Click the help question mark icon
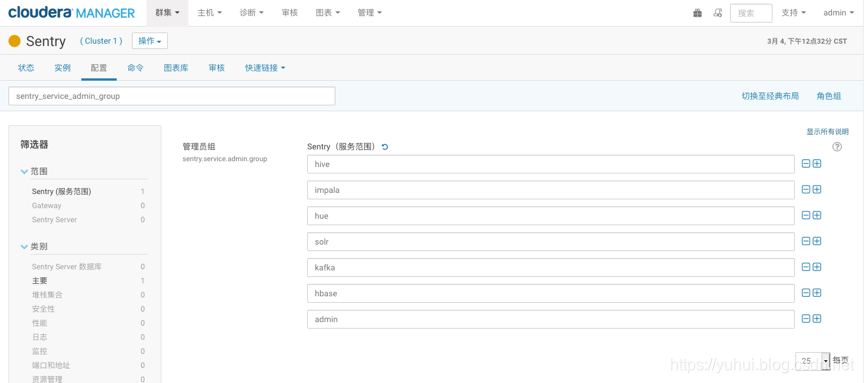The width and height of the screenshot is (864, 383). [837, 147]
